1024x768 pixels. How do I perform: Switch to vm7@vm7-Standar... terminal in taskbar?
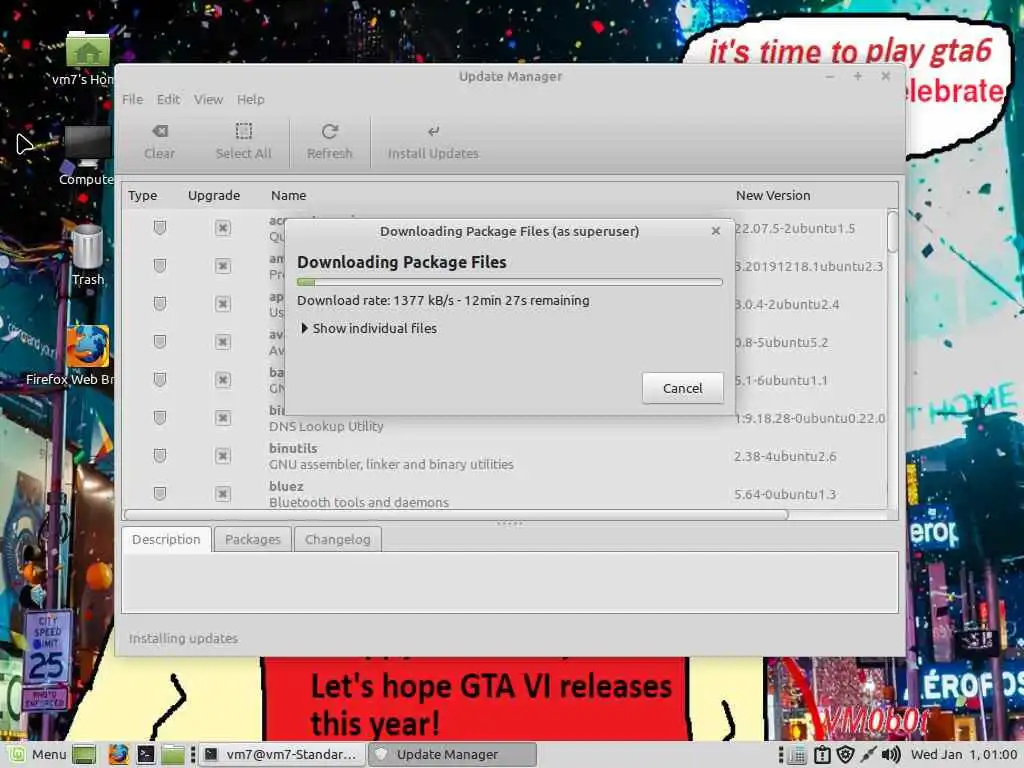tap(281, 754)
